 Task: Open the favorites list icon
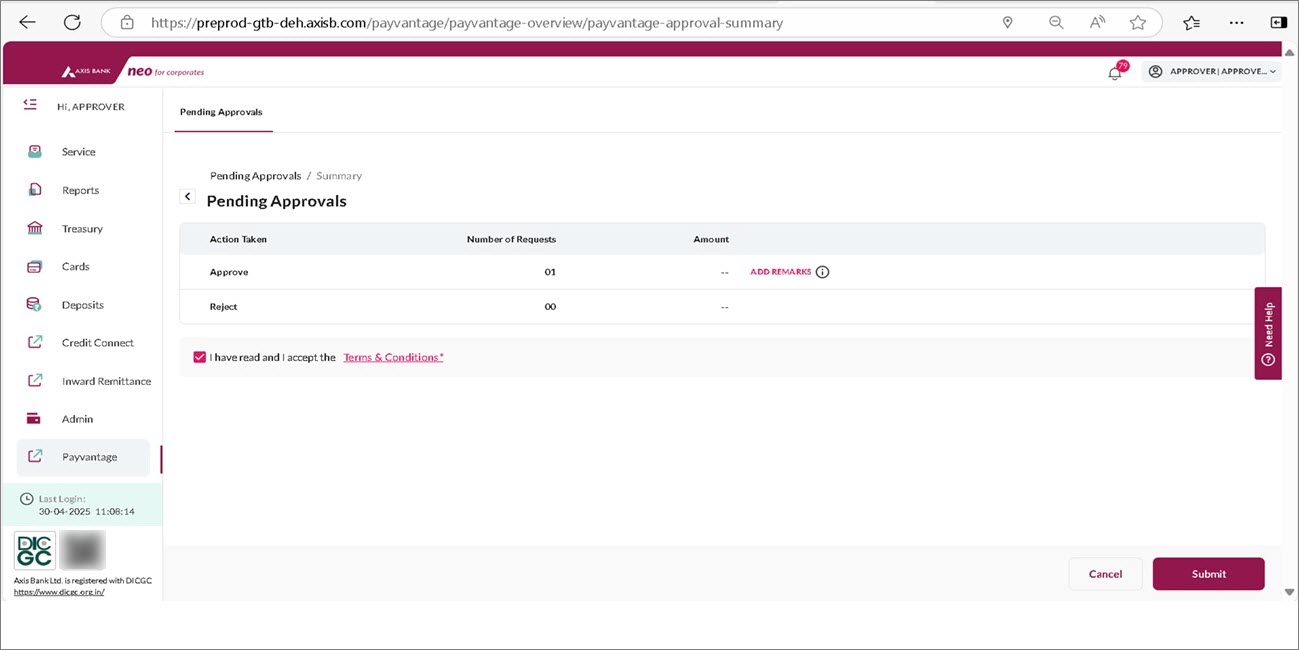tap(1191, 22)
